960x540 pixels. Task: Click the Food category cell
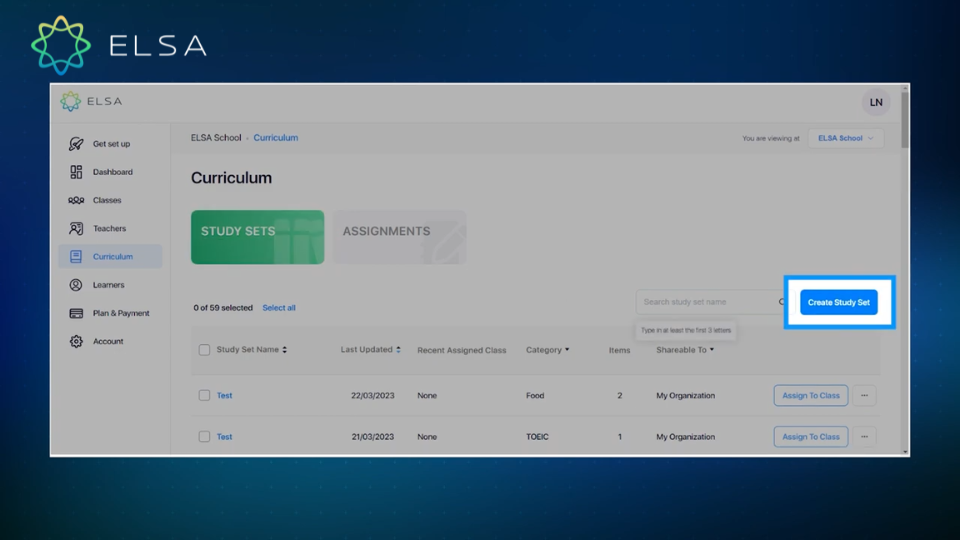[x=535, y=396]
